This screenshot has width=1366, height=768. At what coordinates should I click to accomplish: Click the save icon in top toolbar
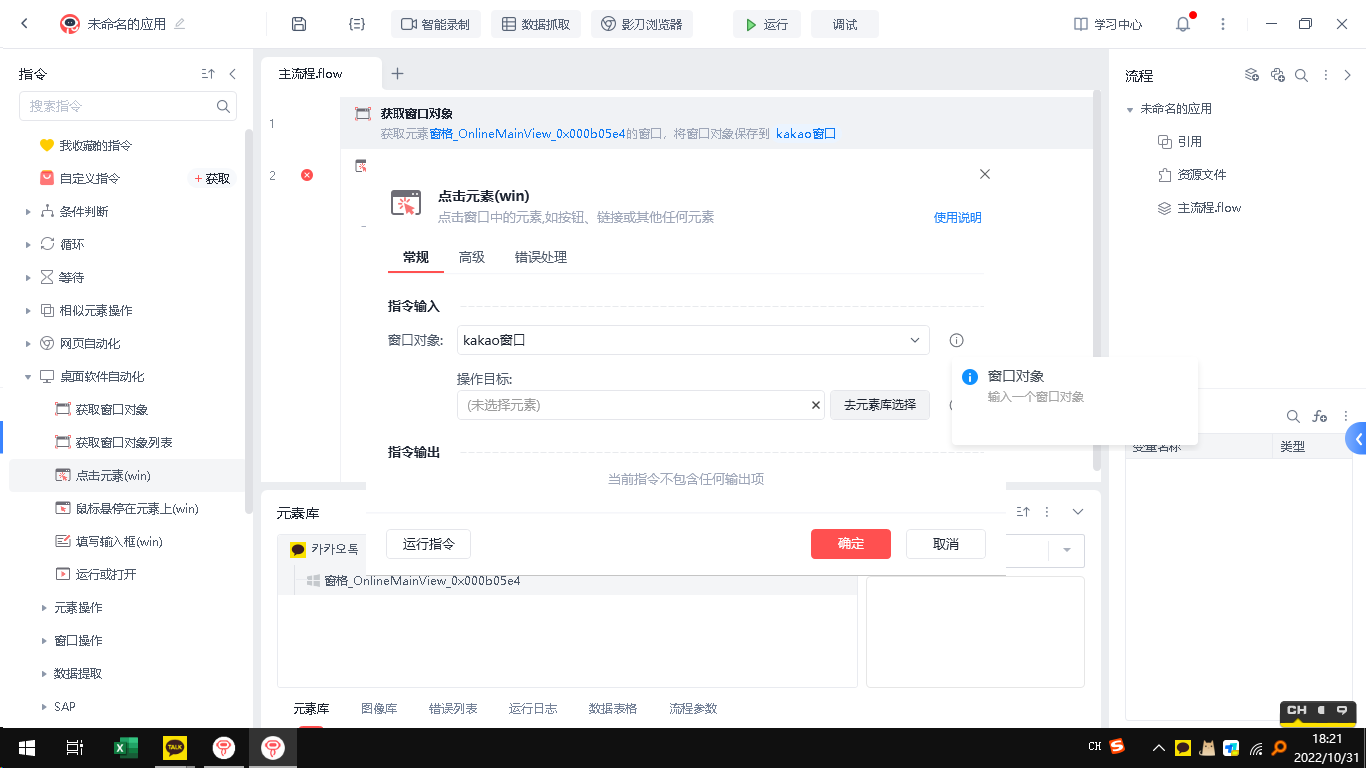[x=298, y=24]
